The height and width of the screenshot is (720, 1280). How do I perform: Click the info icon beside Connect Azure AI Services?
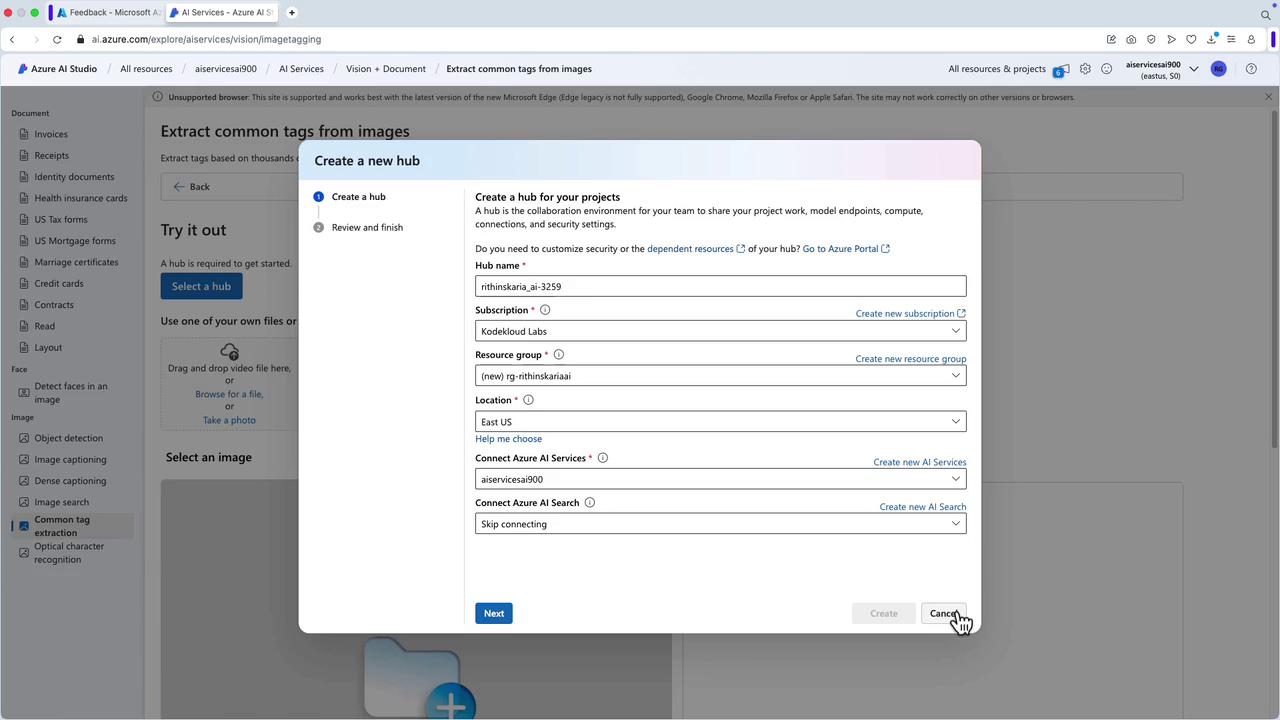(x=603, y=458)
